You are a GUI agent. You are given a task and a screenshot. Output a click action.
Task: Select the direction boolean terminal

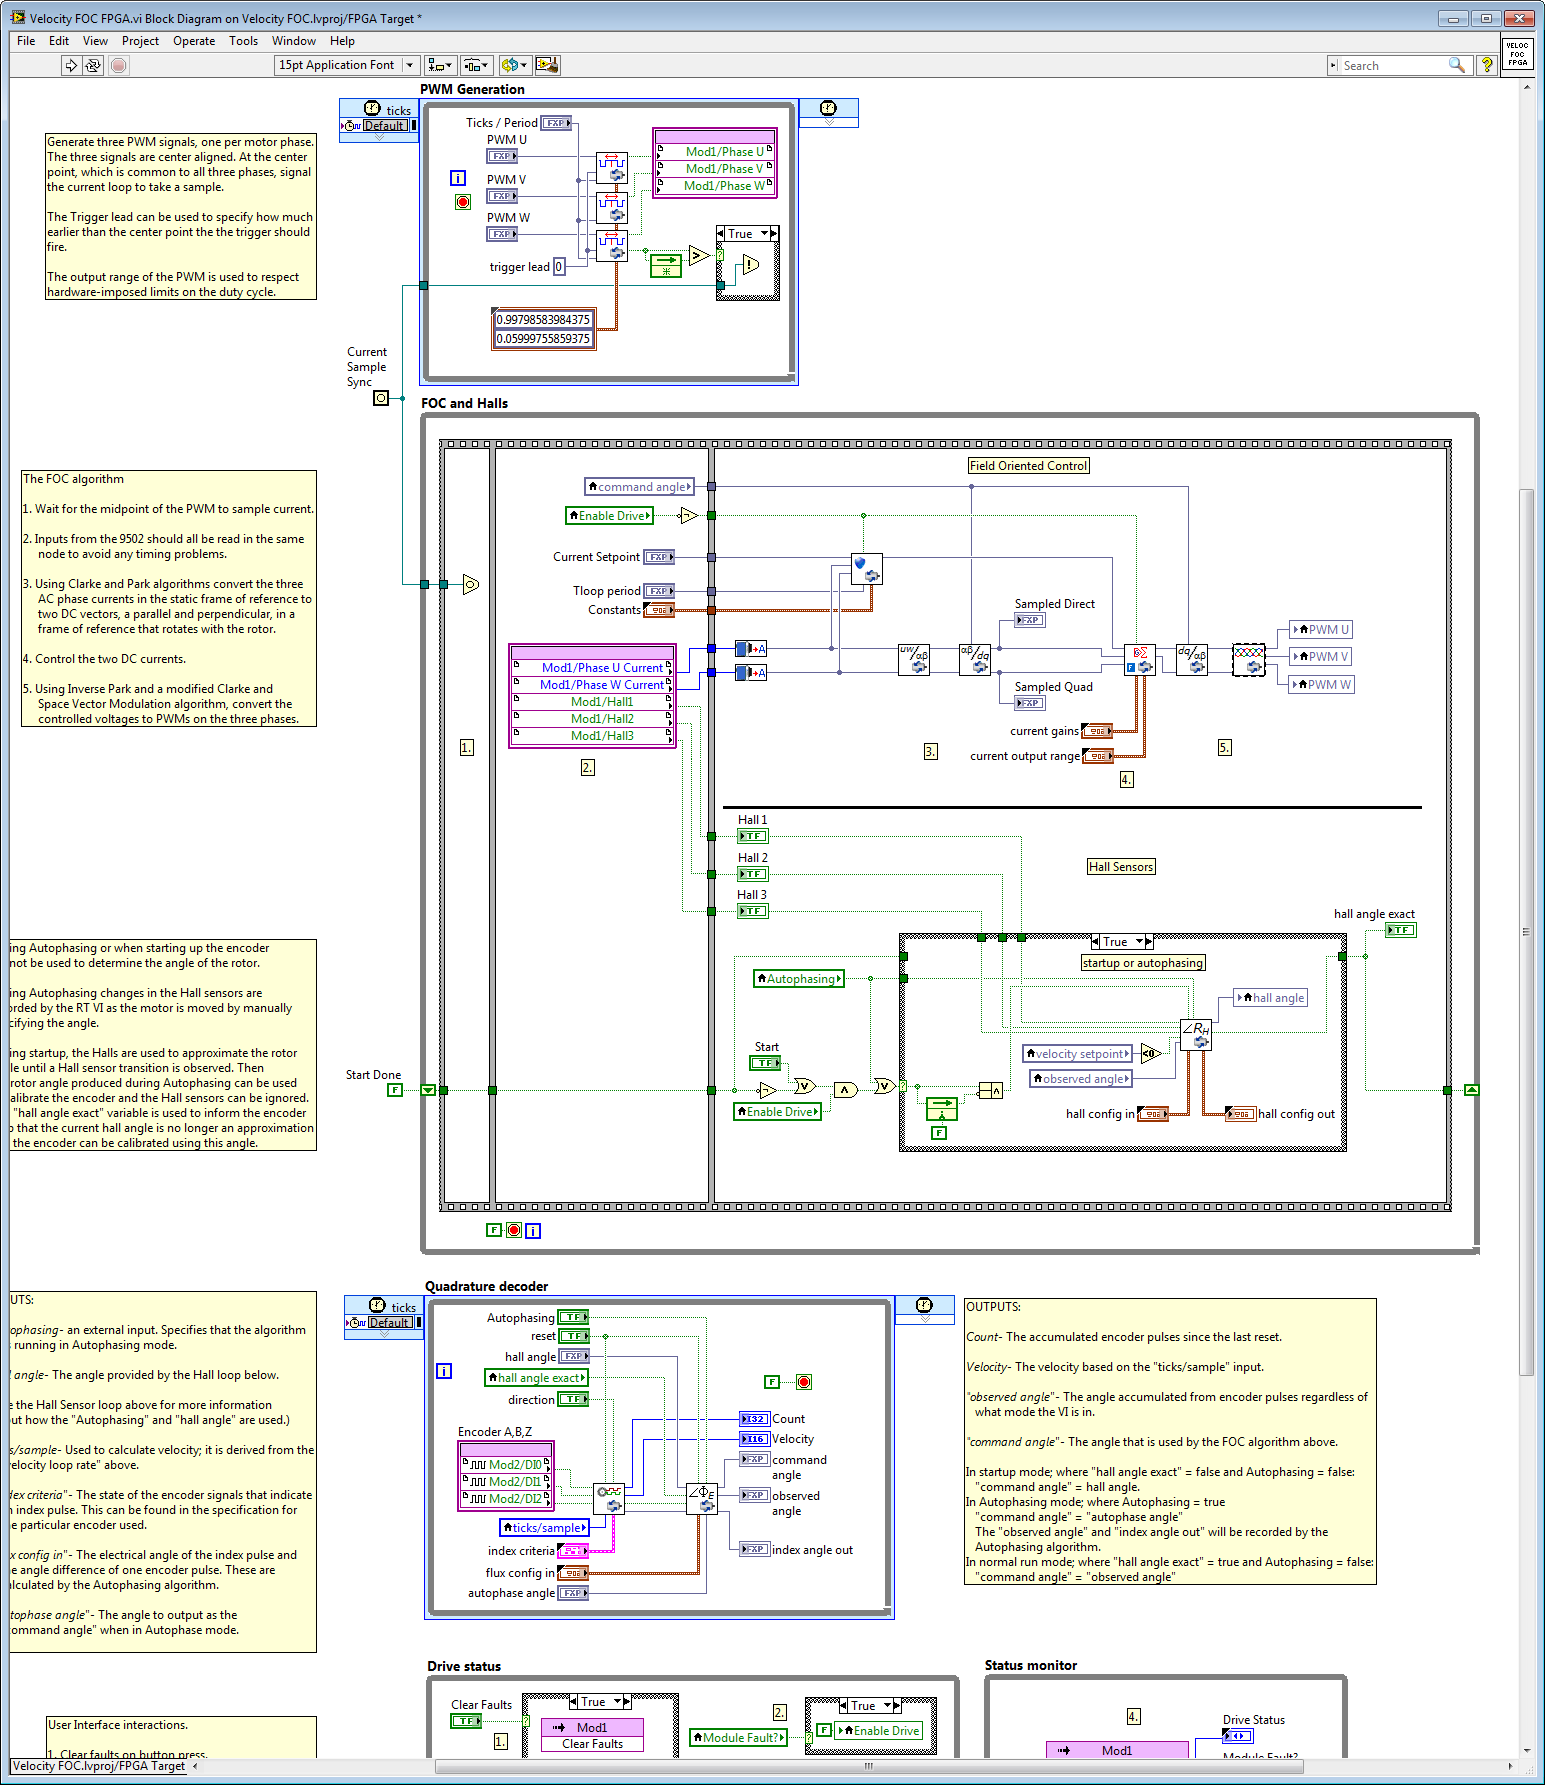click(573, 1399)
